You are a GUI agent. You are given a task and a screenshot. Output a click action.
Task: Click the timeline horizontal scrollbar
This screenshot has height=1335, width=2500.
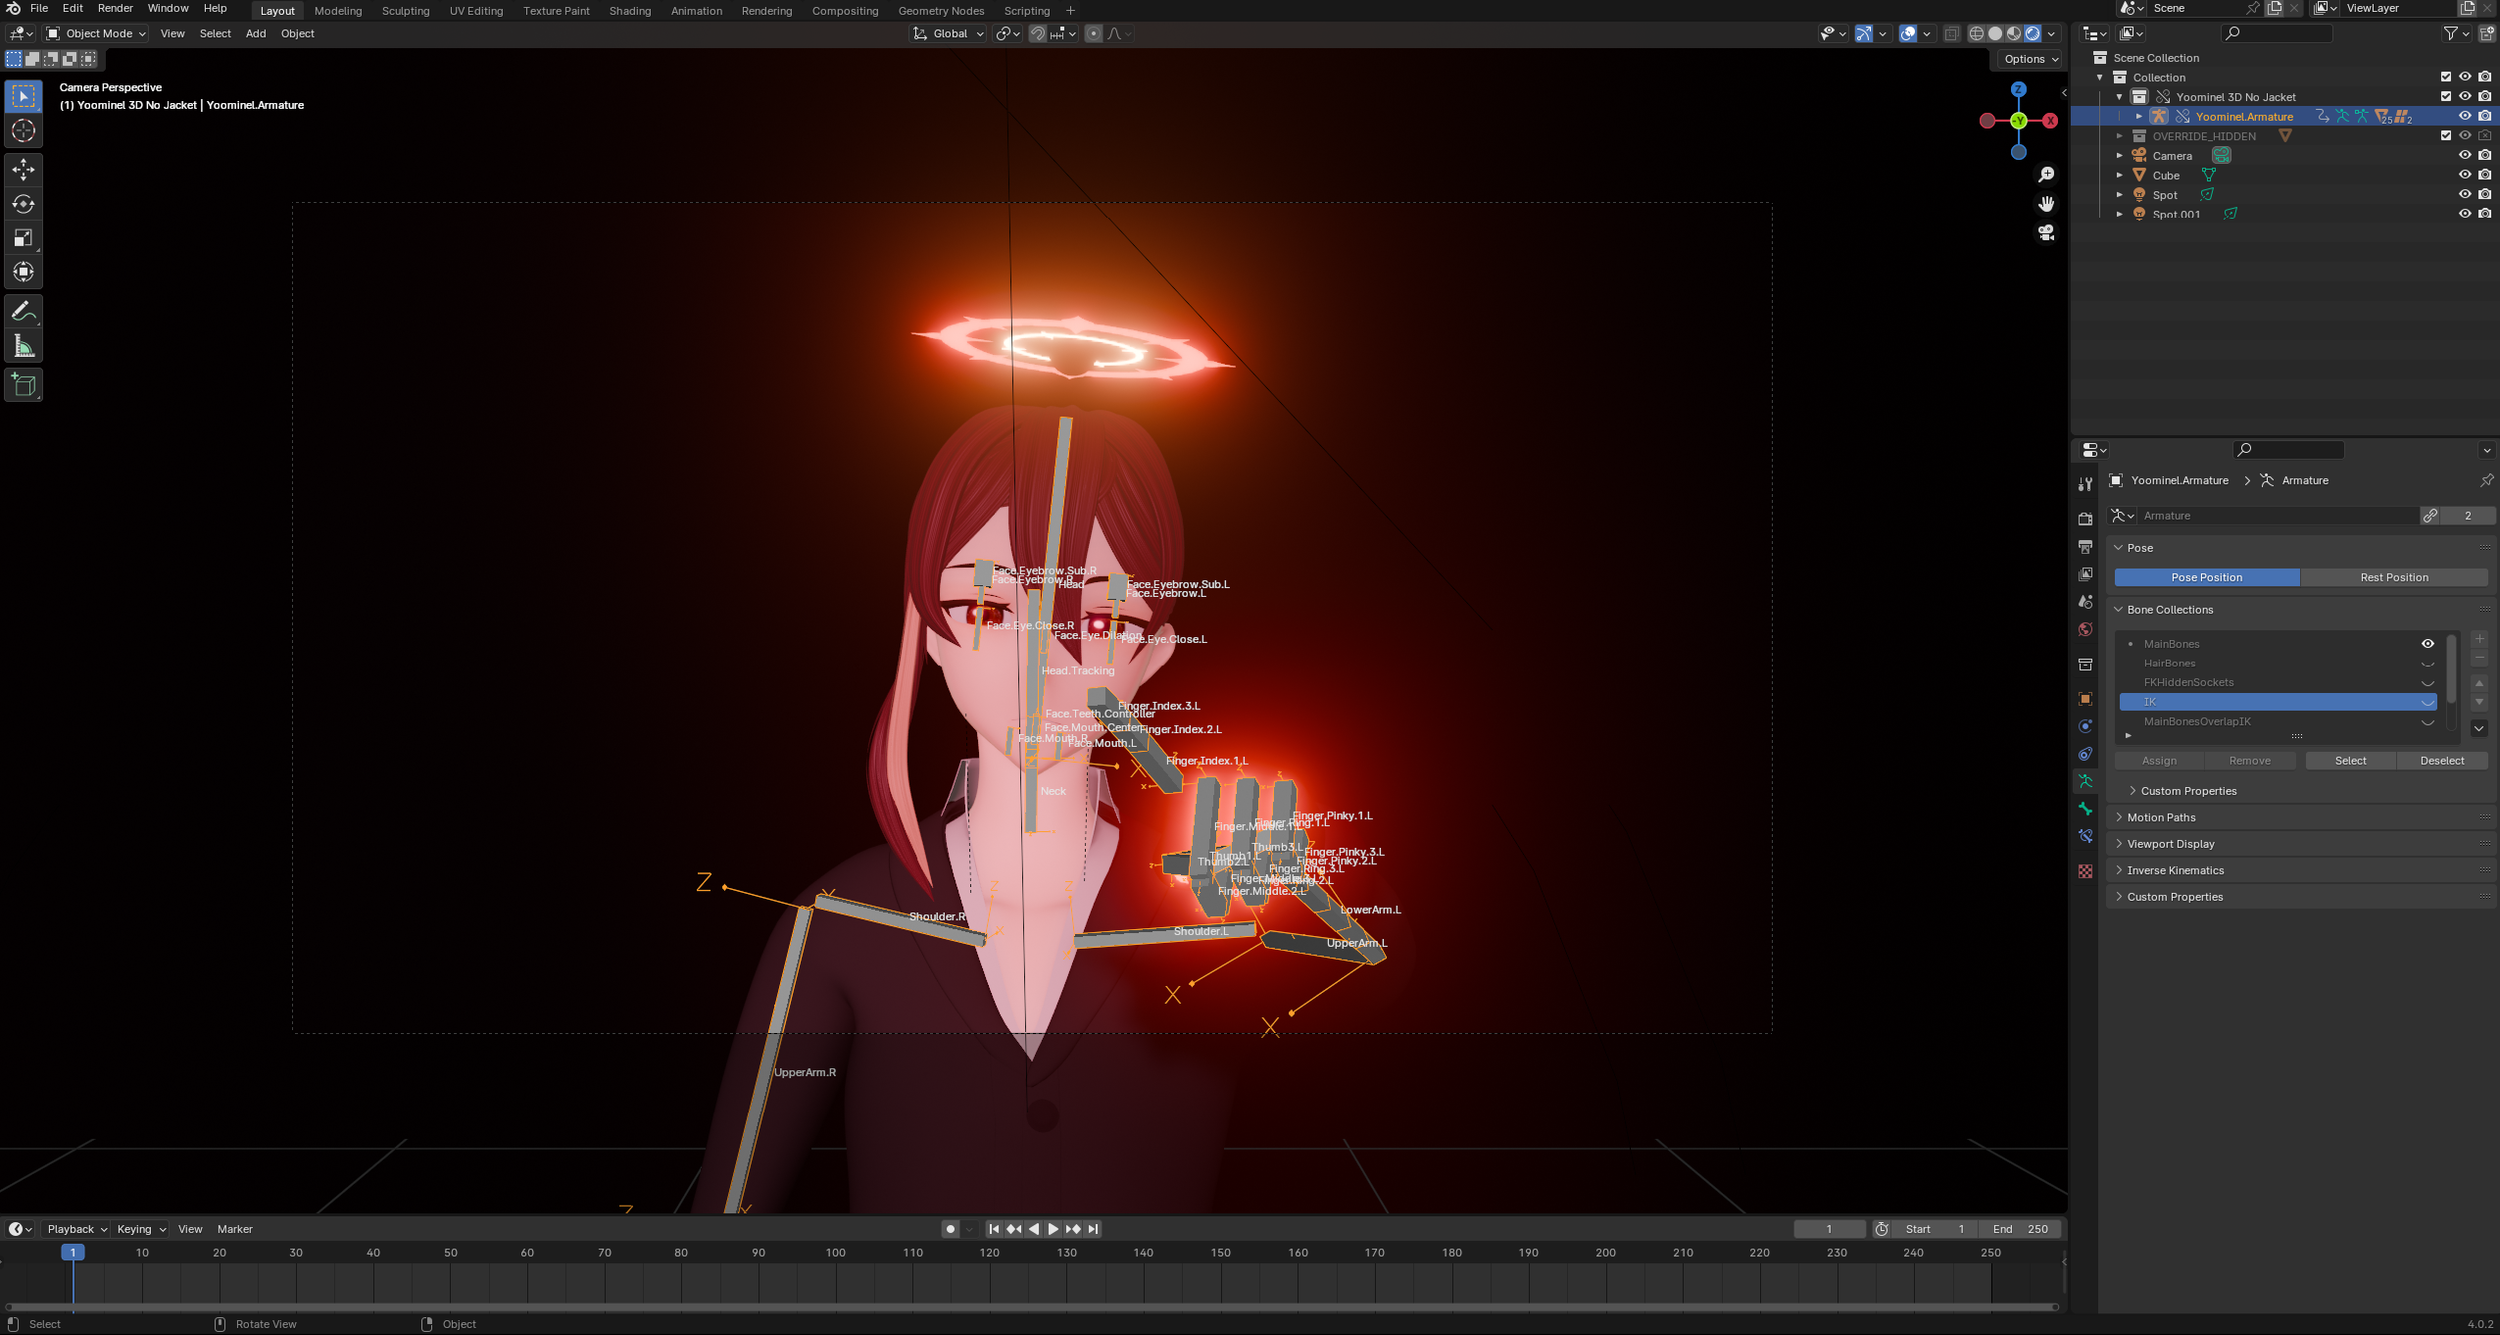1032,1307
